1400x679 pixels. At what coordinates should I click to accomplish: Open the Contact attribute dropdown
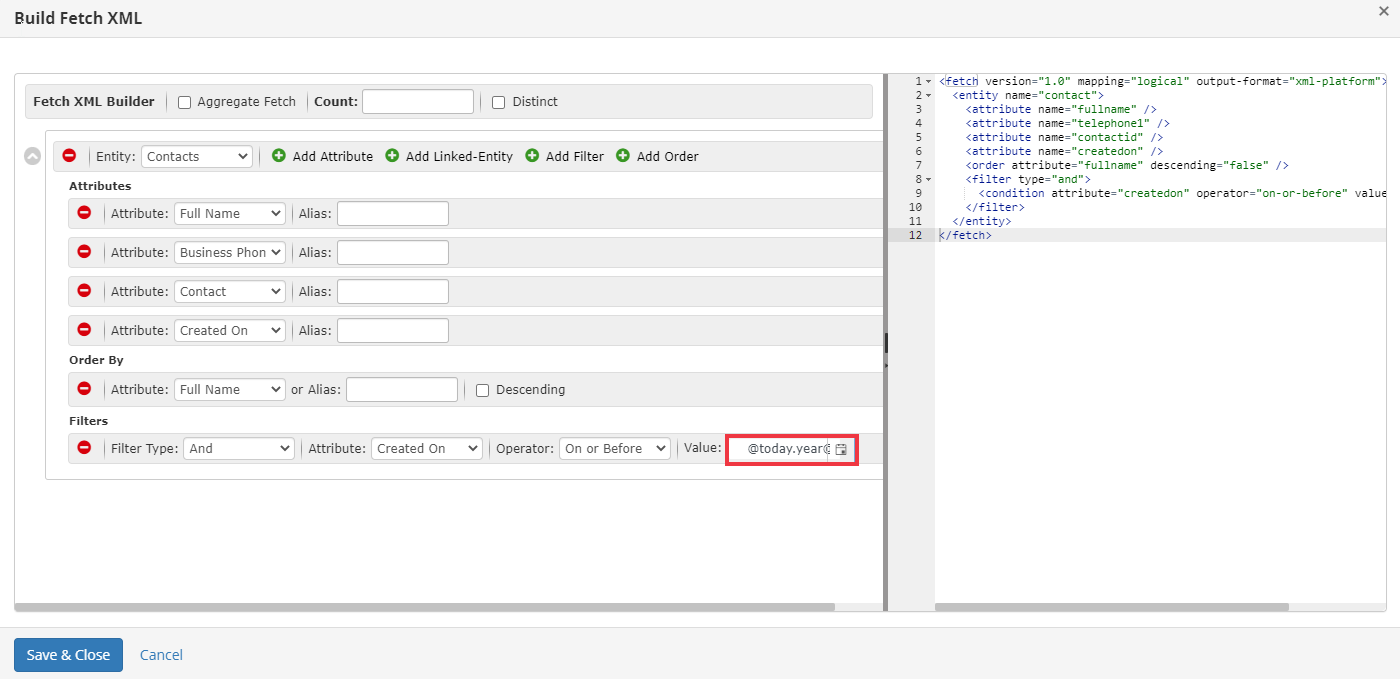(x=230, y=291)
